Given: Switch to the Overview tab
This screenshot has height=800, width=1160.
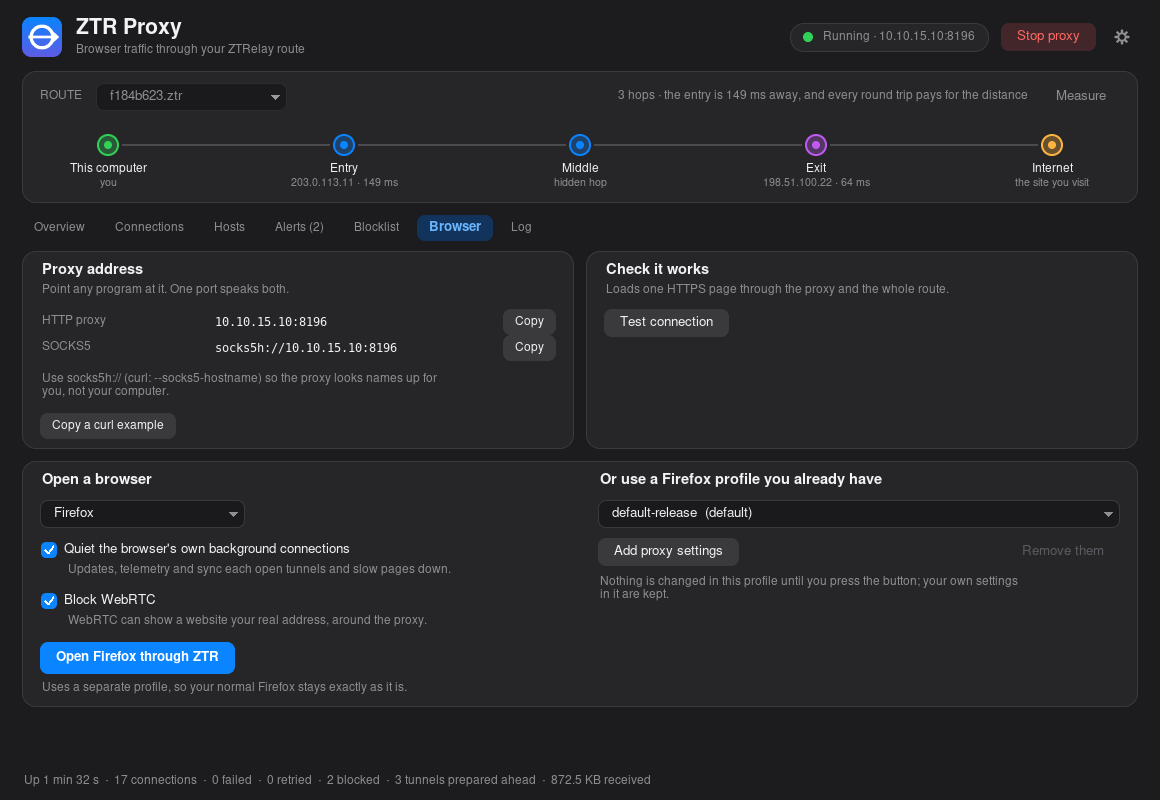Looking at the screenshot, I should (59, 227).
